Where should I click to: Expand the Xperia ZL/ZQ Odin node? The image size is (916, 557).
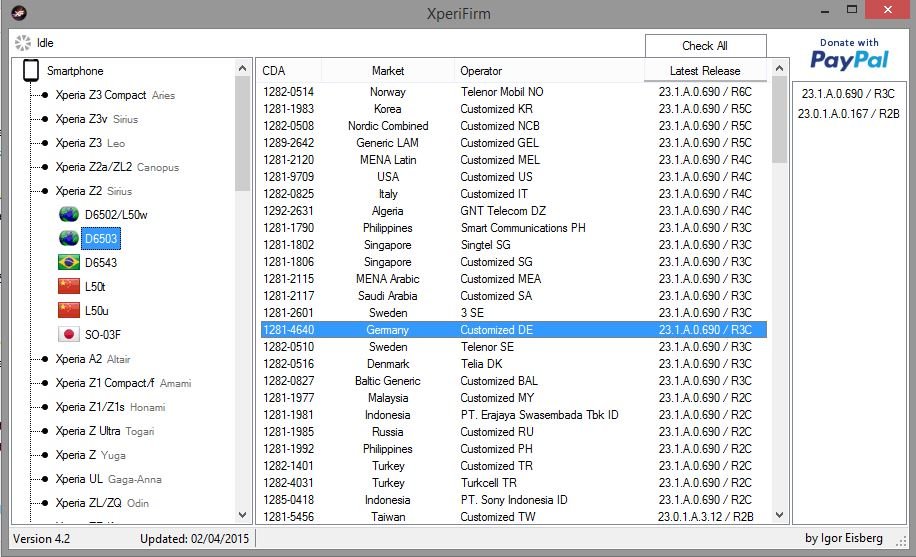coord(44,503)
